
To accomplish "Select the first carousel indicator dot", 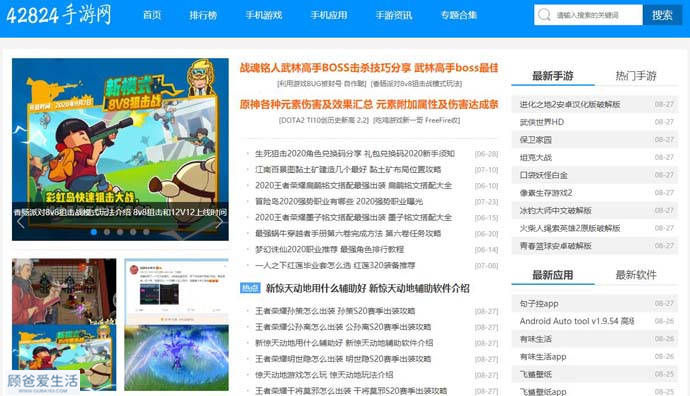I will click(94, 232).
